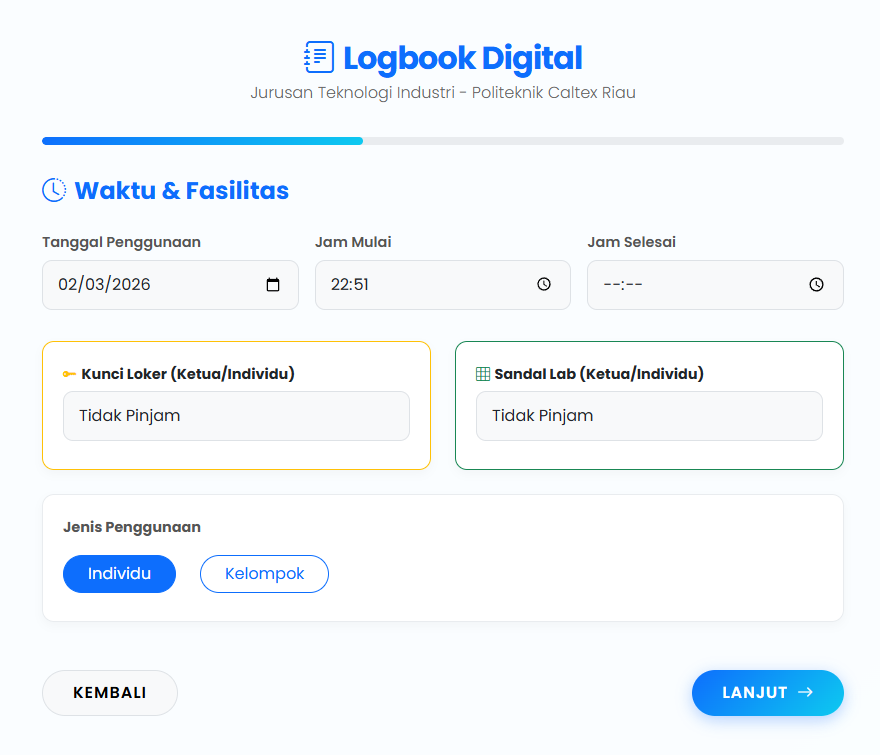Click the Waktu & Fasilitas section heading
The width and height of the screenshot is (880, 755).
[x=180, y=190]
